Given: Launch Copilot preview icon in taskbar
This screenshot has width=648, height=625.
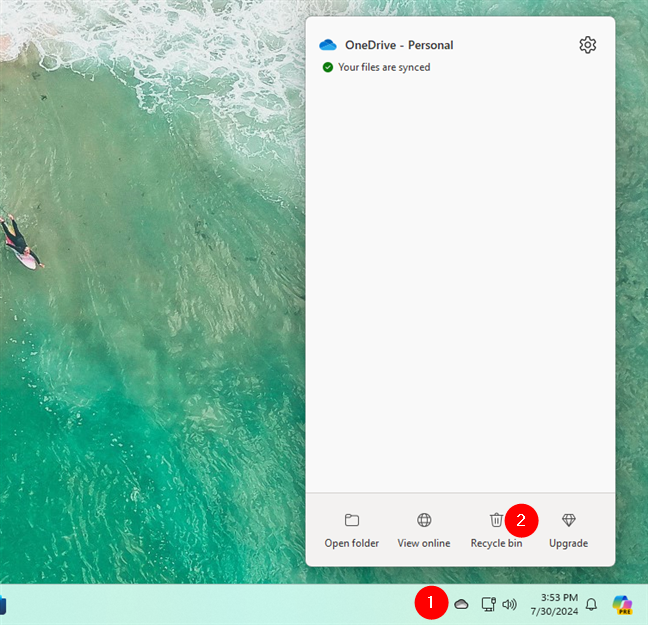Looking at the screenshot, I should 622,604.
